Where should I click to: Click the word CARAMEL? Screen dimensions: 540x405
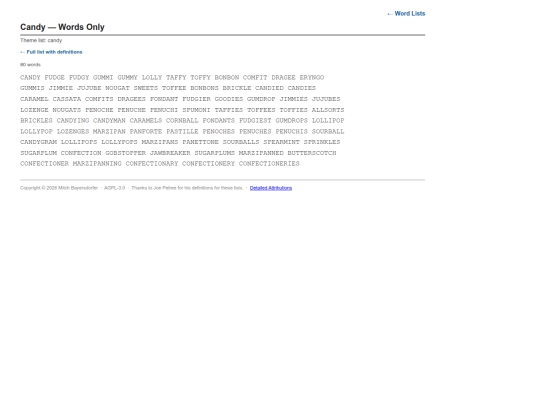tap(34, 99)
